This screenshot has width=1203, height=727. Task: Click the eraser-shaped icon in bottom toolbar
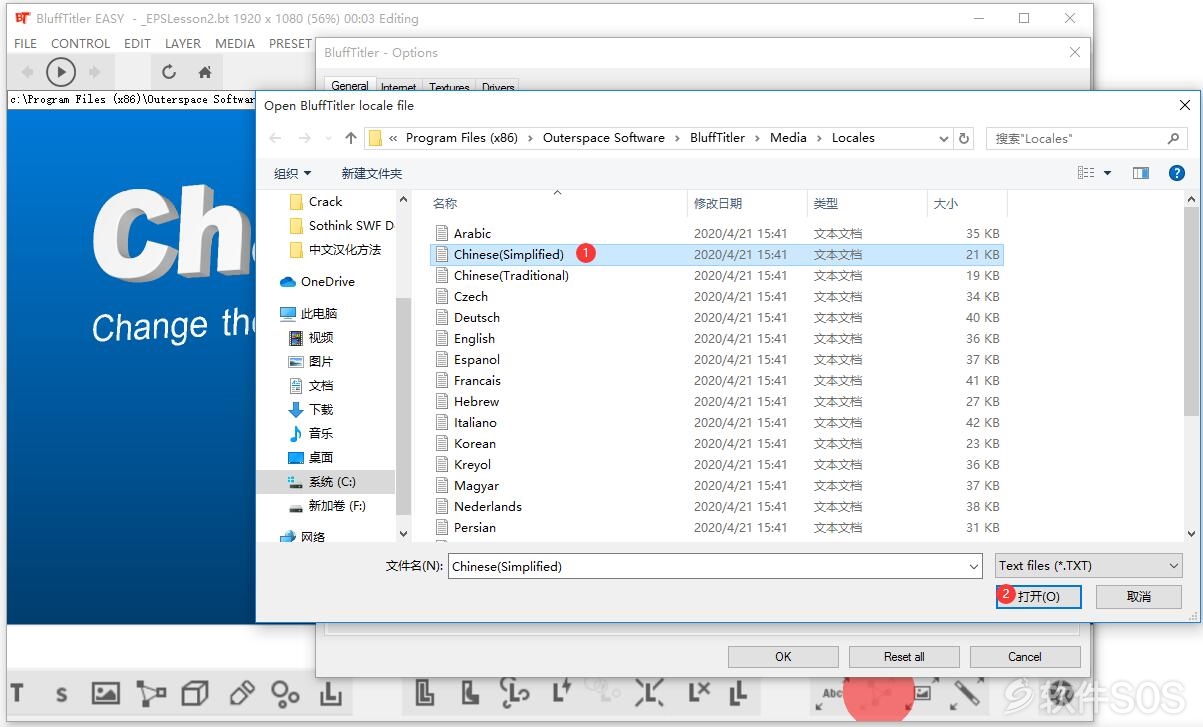(242, 693)
